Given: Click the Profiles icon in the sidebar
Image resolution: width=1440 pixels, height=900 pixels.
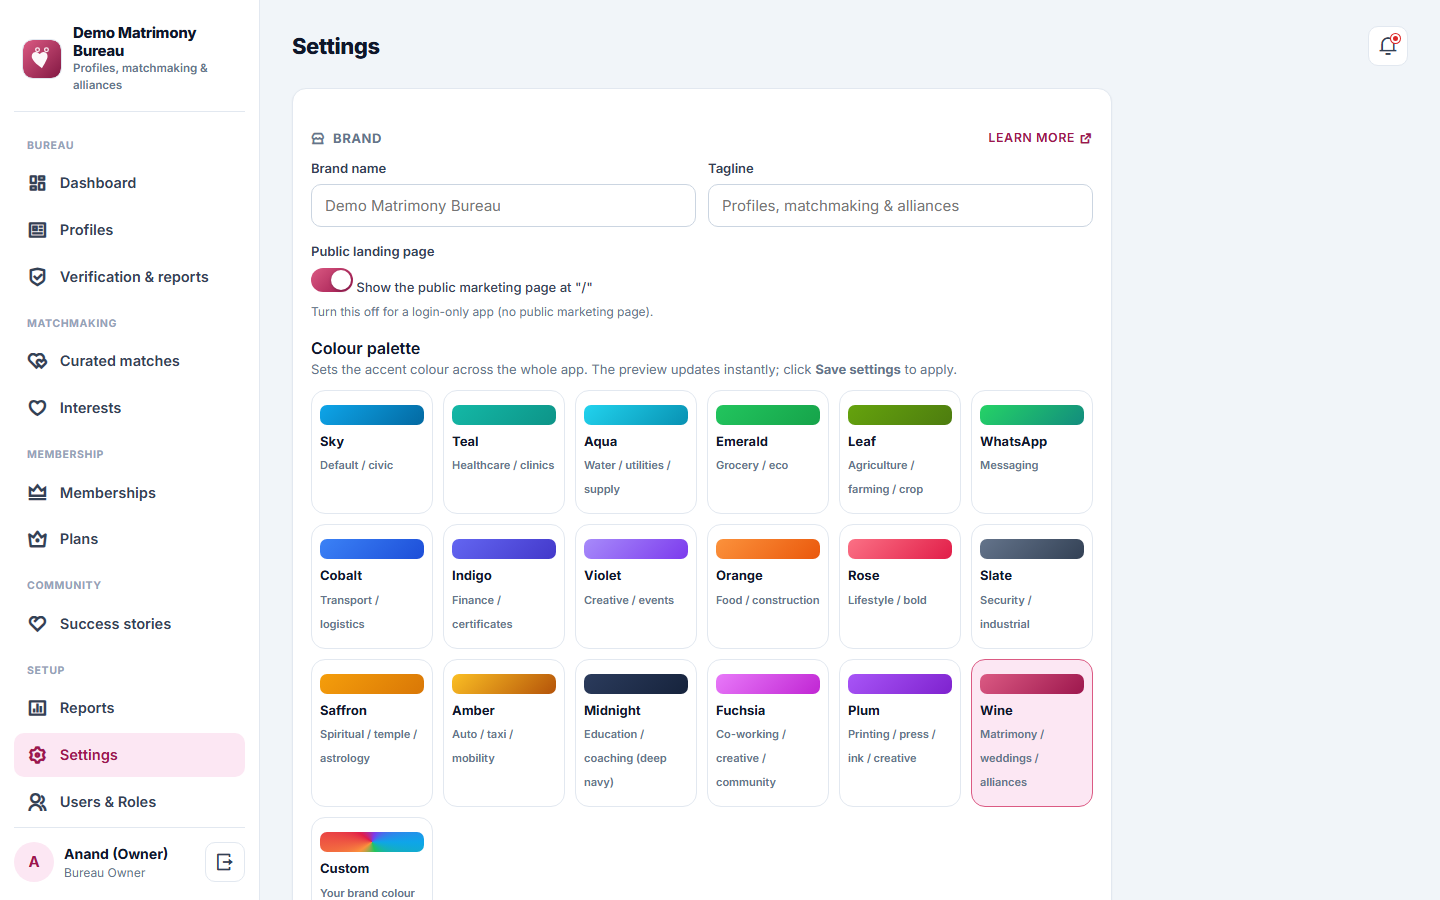Looking at the screenshot, I should point(38,230).
